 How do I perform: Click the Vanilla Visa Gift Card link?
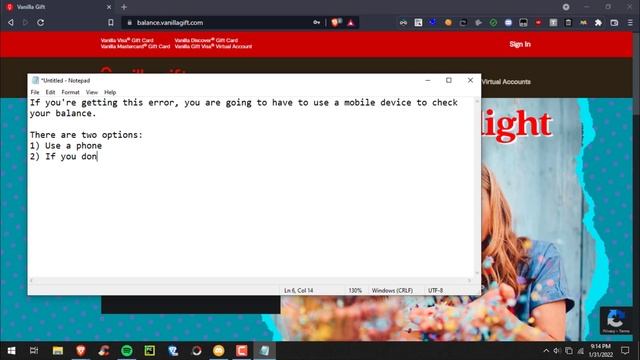[127, 40]
